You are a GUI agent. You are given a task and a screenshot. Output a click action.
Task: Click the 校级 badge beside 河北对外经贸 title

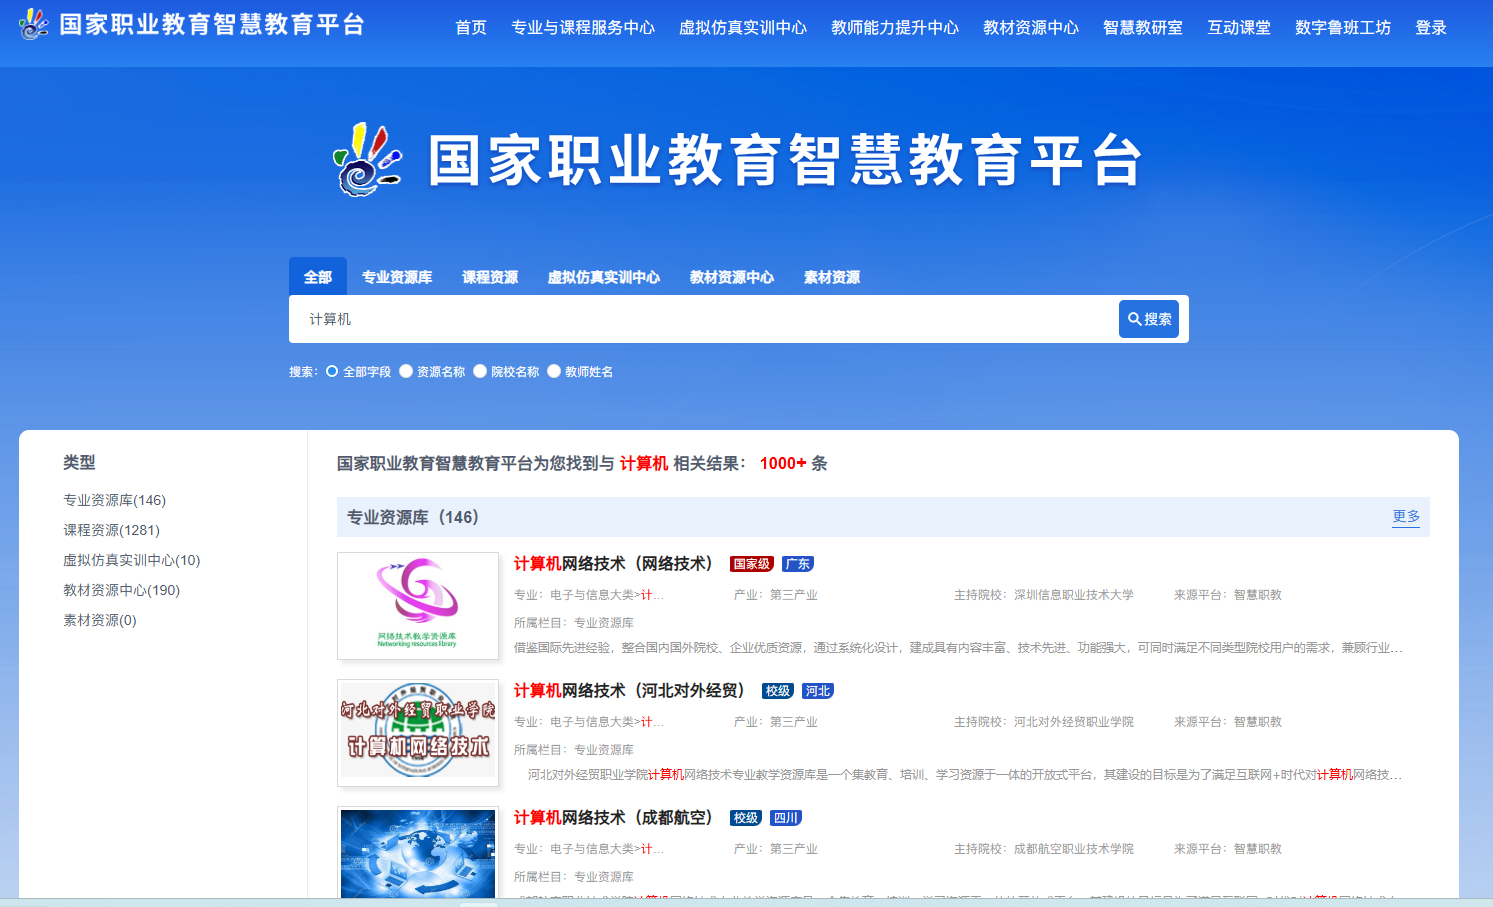(x=778, y=691)
